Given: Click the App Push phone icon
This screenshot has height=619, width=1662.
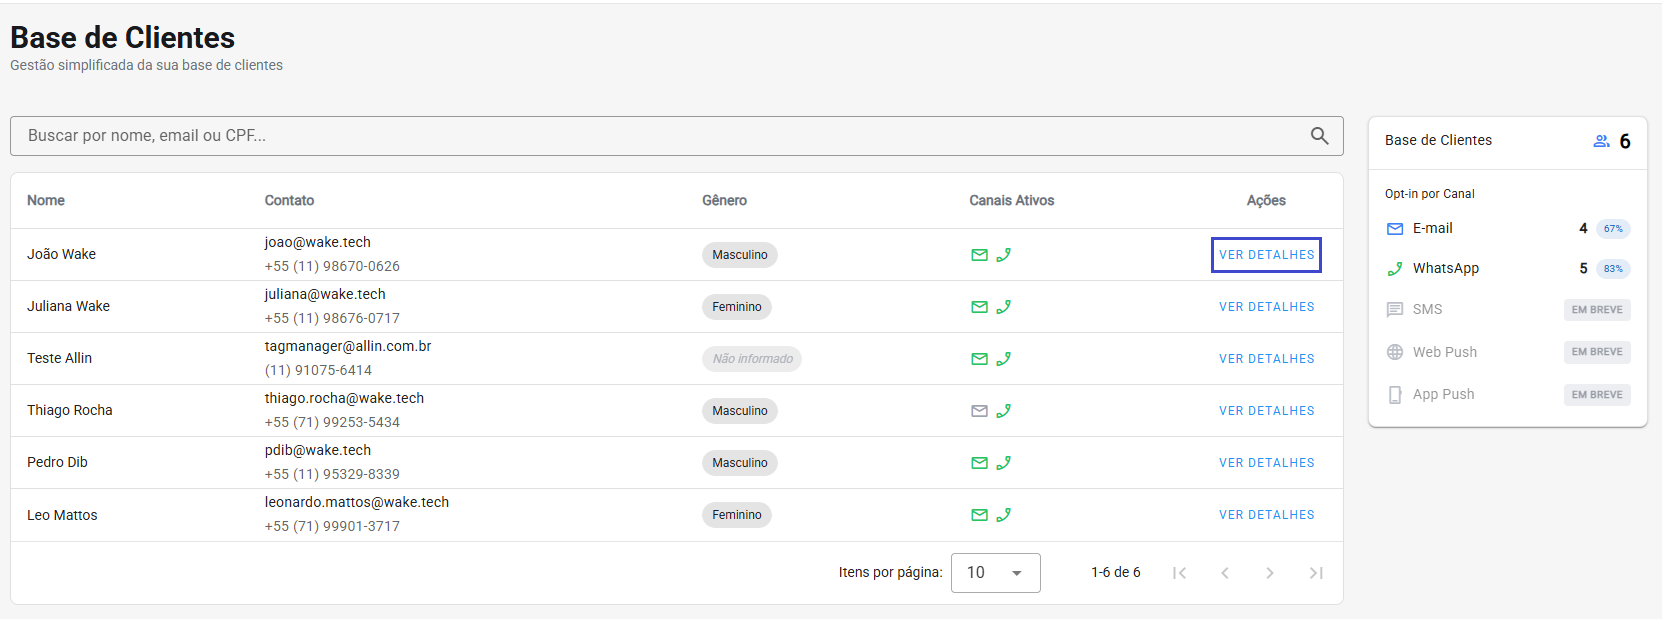Looking at the screenshot, I should coord(1395,395).
